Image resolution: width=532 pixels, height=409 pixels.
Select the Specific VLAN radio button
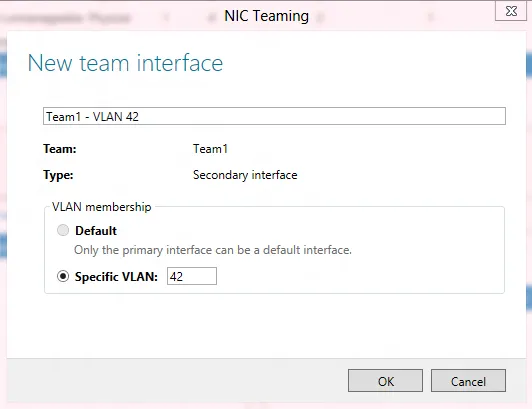click(x=63, y=276)
